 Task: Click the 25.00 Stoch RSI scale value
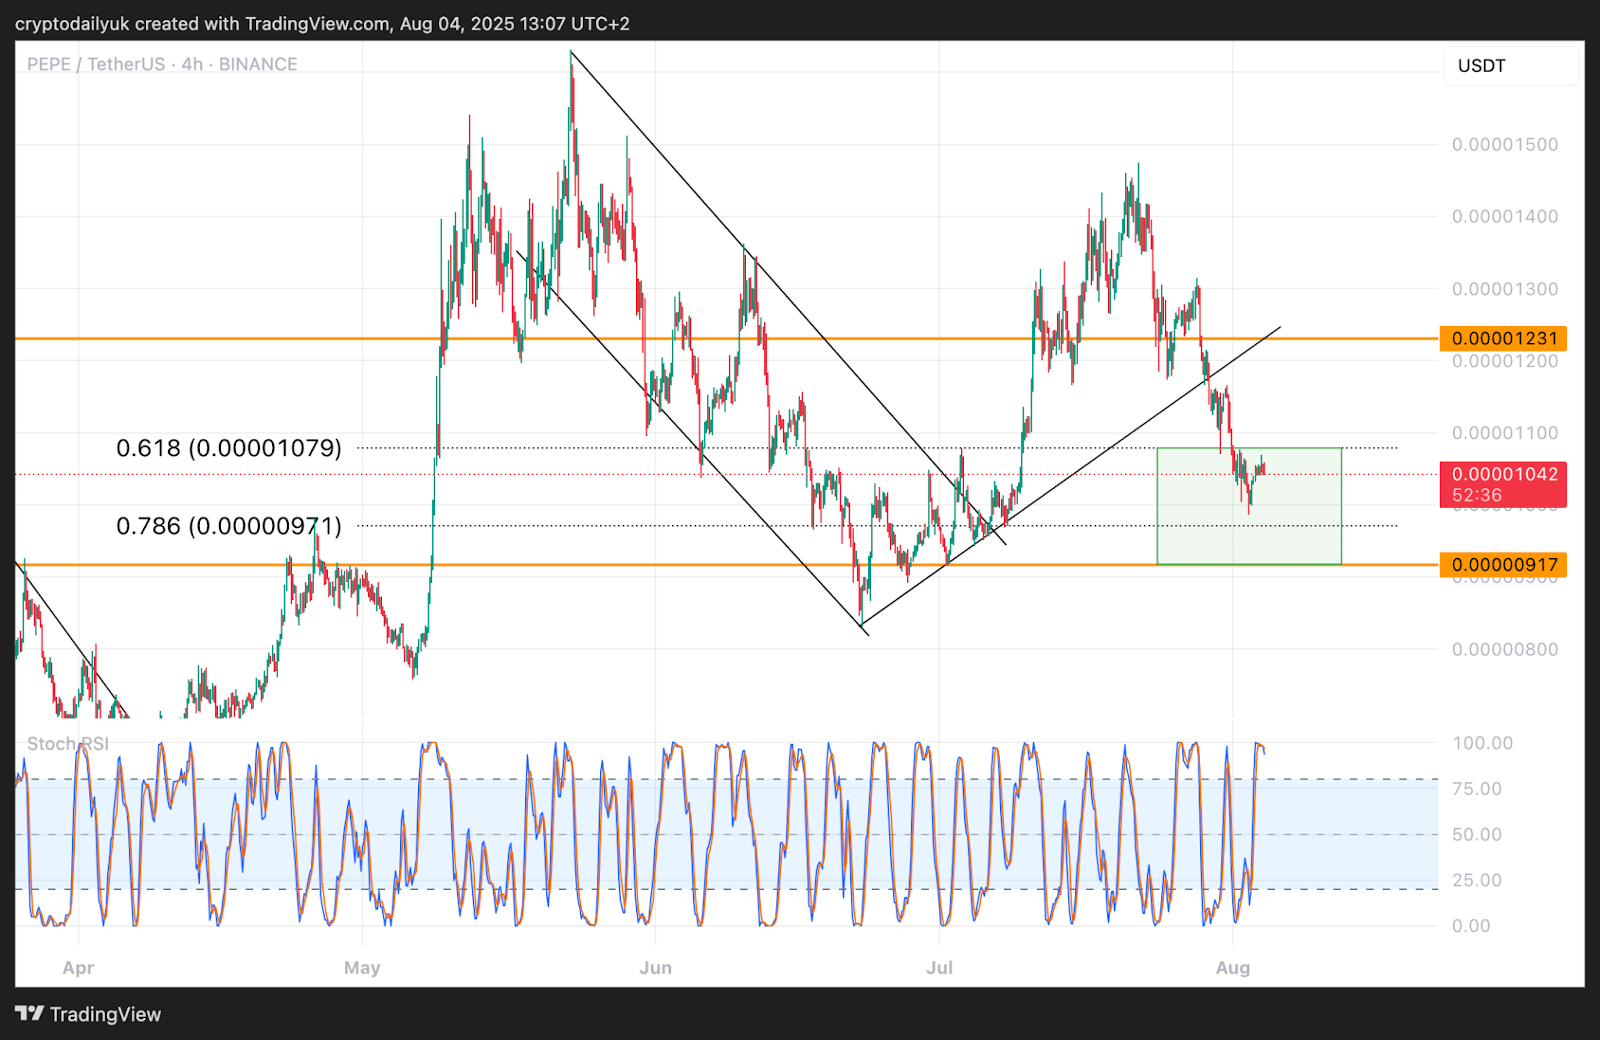(x=1477, y=880)
